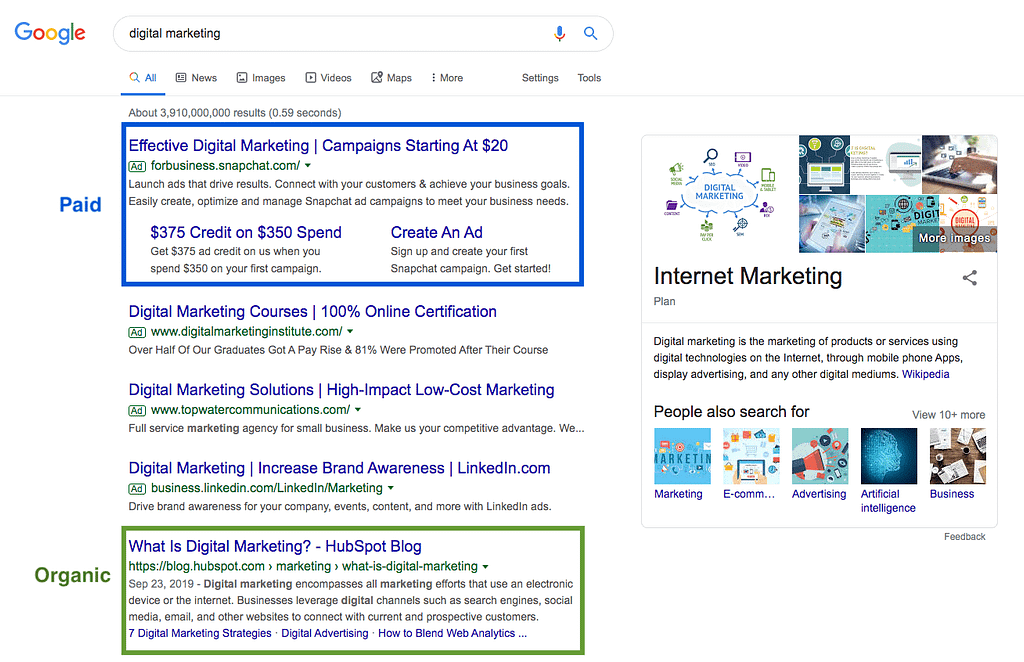Switch to the News tab
This screenshot has height=662, width=1024.
coord(197,78)
